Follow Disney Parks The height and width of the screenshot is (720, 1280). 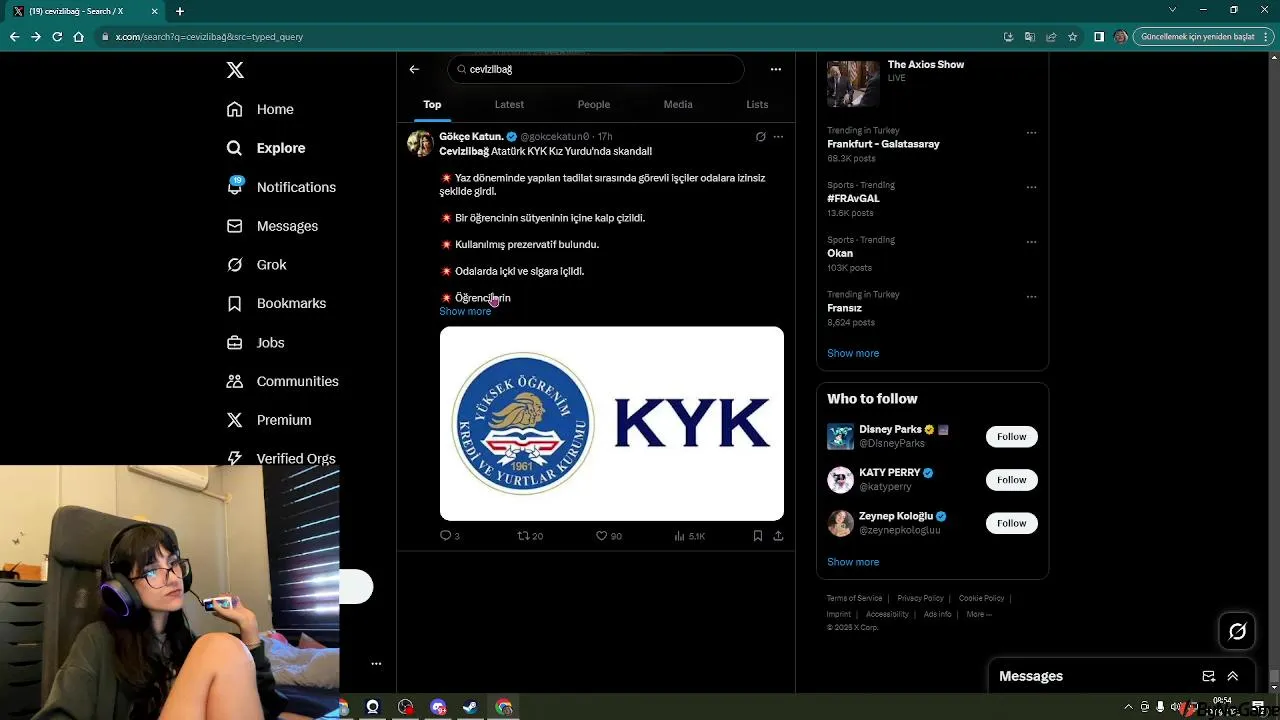click(1011, 436)
